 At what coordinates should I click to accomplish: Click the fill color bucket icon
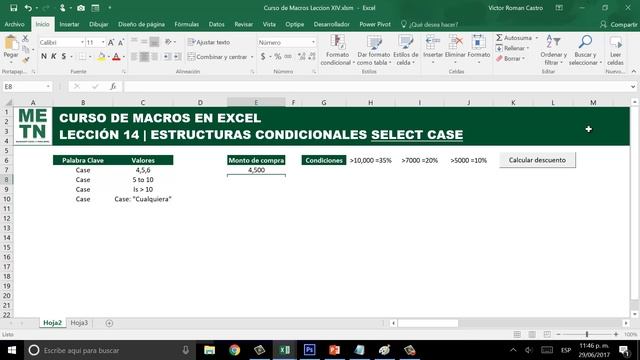click(x=101, y=57)
